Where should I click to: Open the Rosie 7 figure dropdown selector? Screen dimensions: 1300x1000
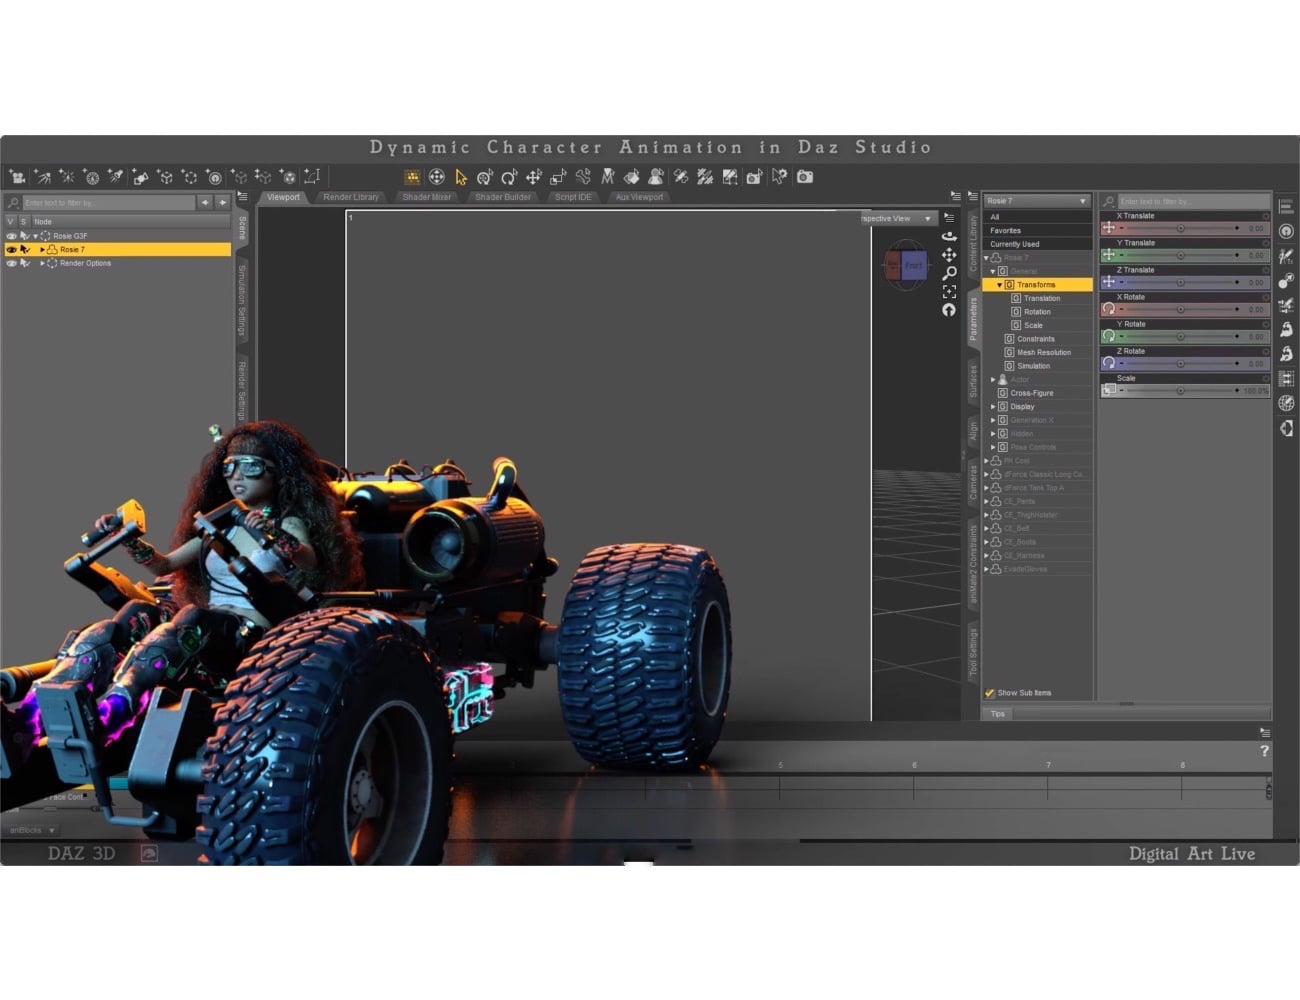(x=1036, y=200)
